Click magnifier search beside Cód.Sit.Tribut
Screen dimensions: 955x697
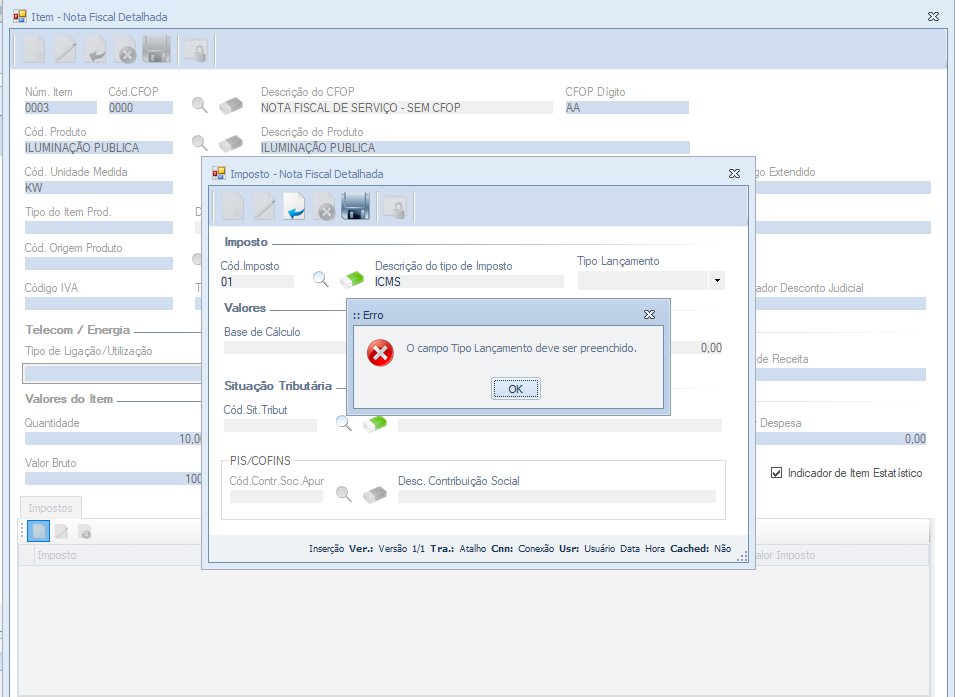point(343,424)
